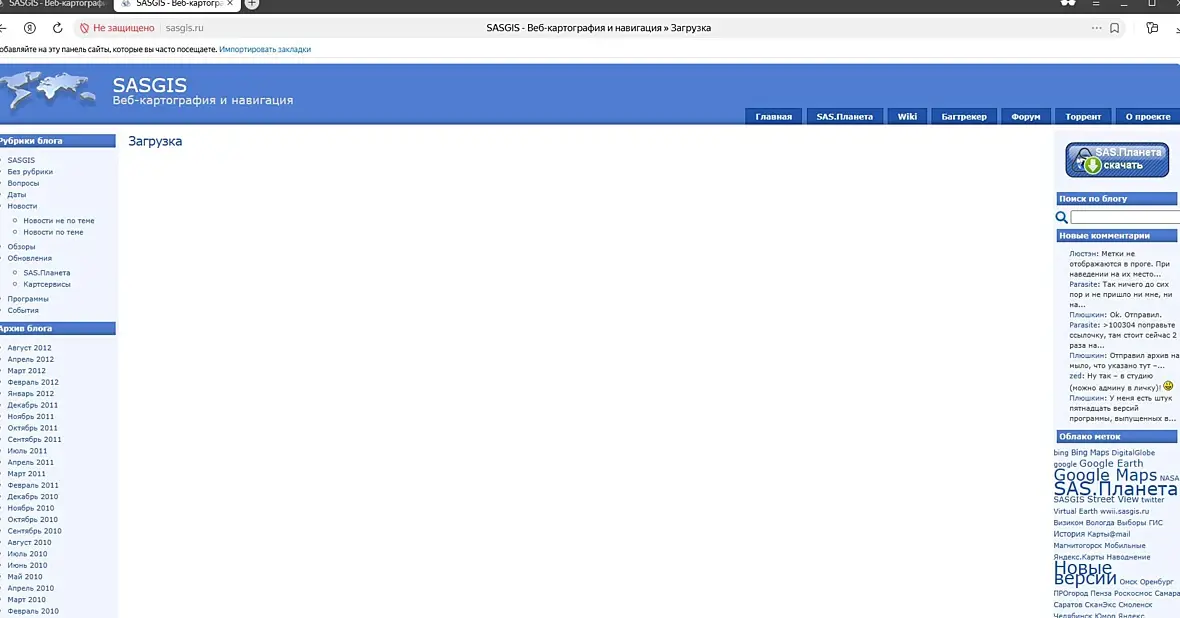Click the SASGIS world map logo
The height and width of the screenshot is (618, 1180).
click(x=49, y=91)
